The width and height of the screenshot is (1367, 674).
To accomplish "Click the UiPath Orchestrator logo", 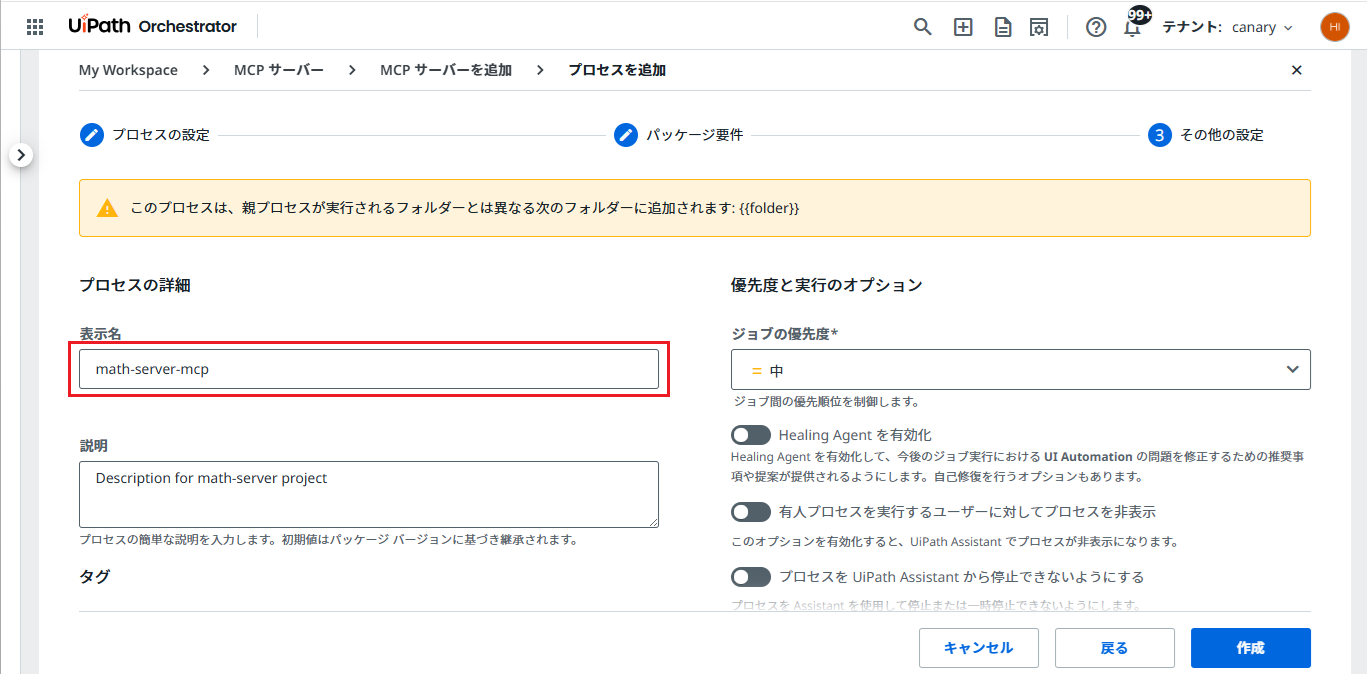I will tap(153, 26).
